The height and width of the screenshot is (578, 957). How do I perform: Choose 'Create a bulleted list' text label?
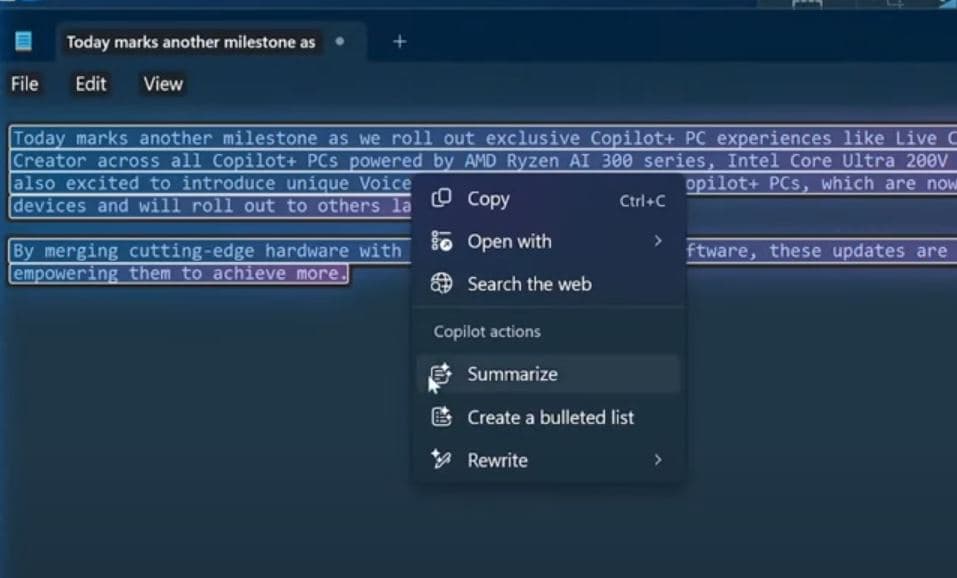tap(550, 417)
